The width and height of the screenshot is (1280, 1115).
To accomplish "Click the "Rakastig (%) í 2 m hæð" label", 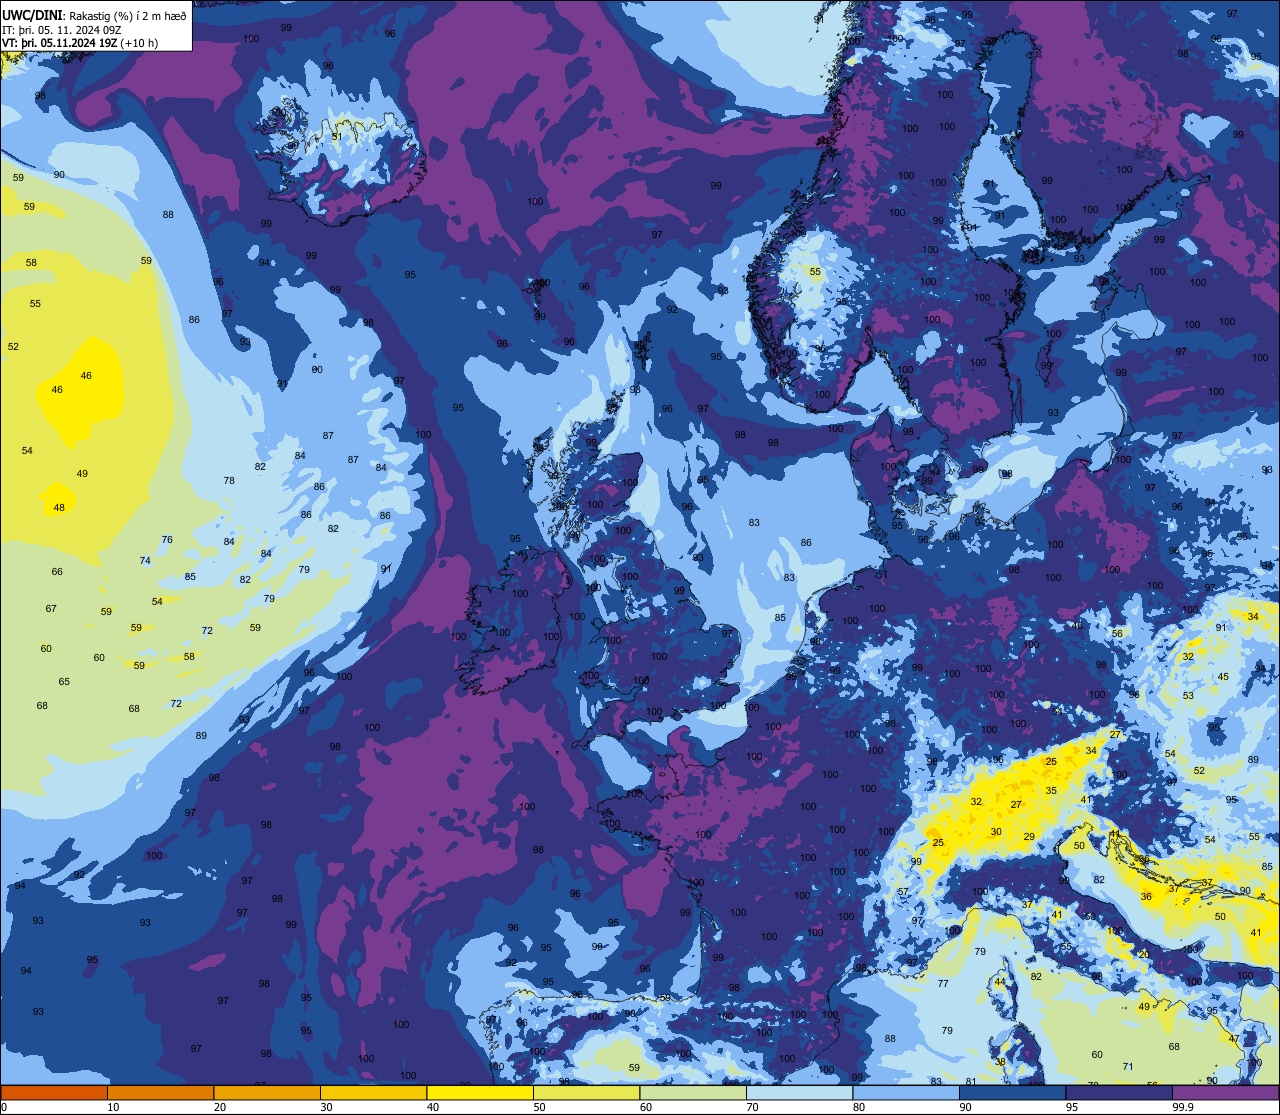I will 125,16.
